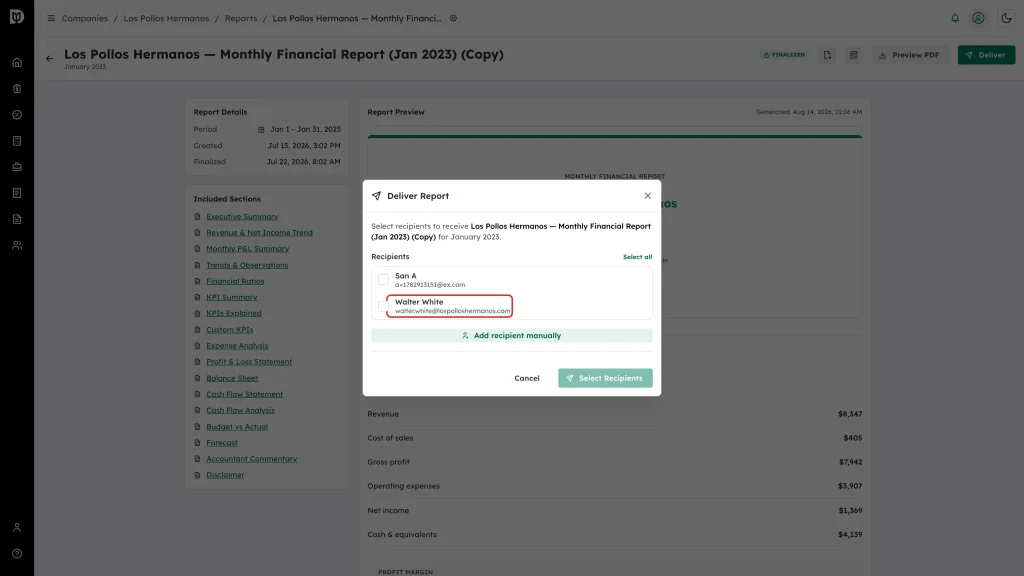
Task: Cancel the Deliver Report dialog
Action: coord(526,378)
